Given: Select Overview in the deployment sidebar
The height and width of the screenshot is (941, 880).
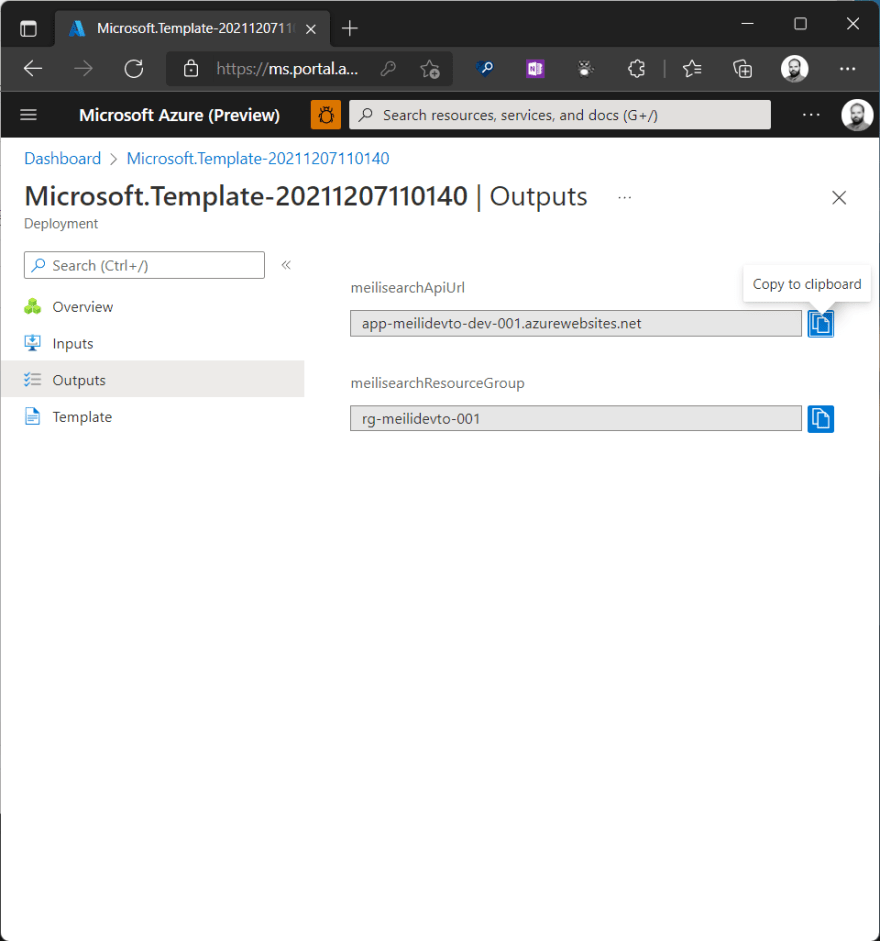Looking at the screenshot, I should point(80,306).
